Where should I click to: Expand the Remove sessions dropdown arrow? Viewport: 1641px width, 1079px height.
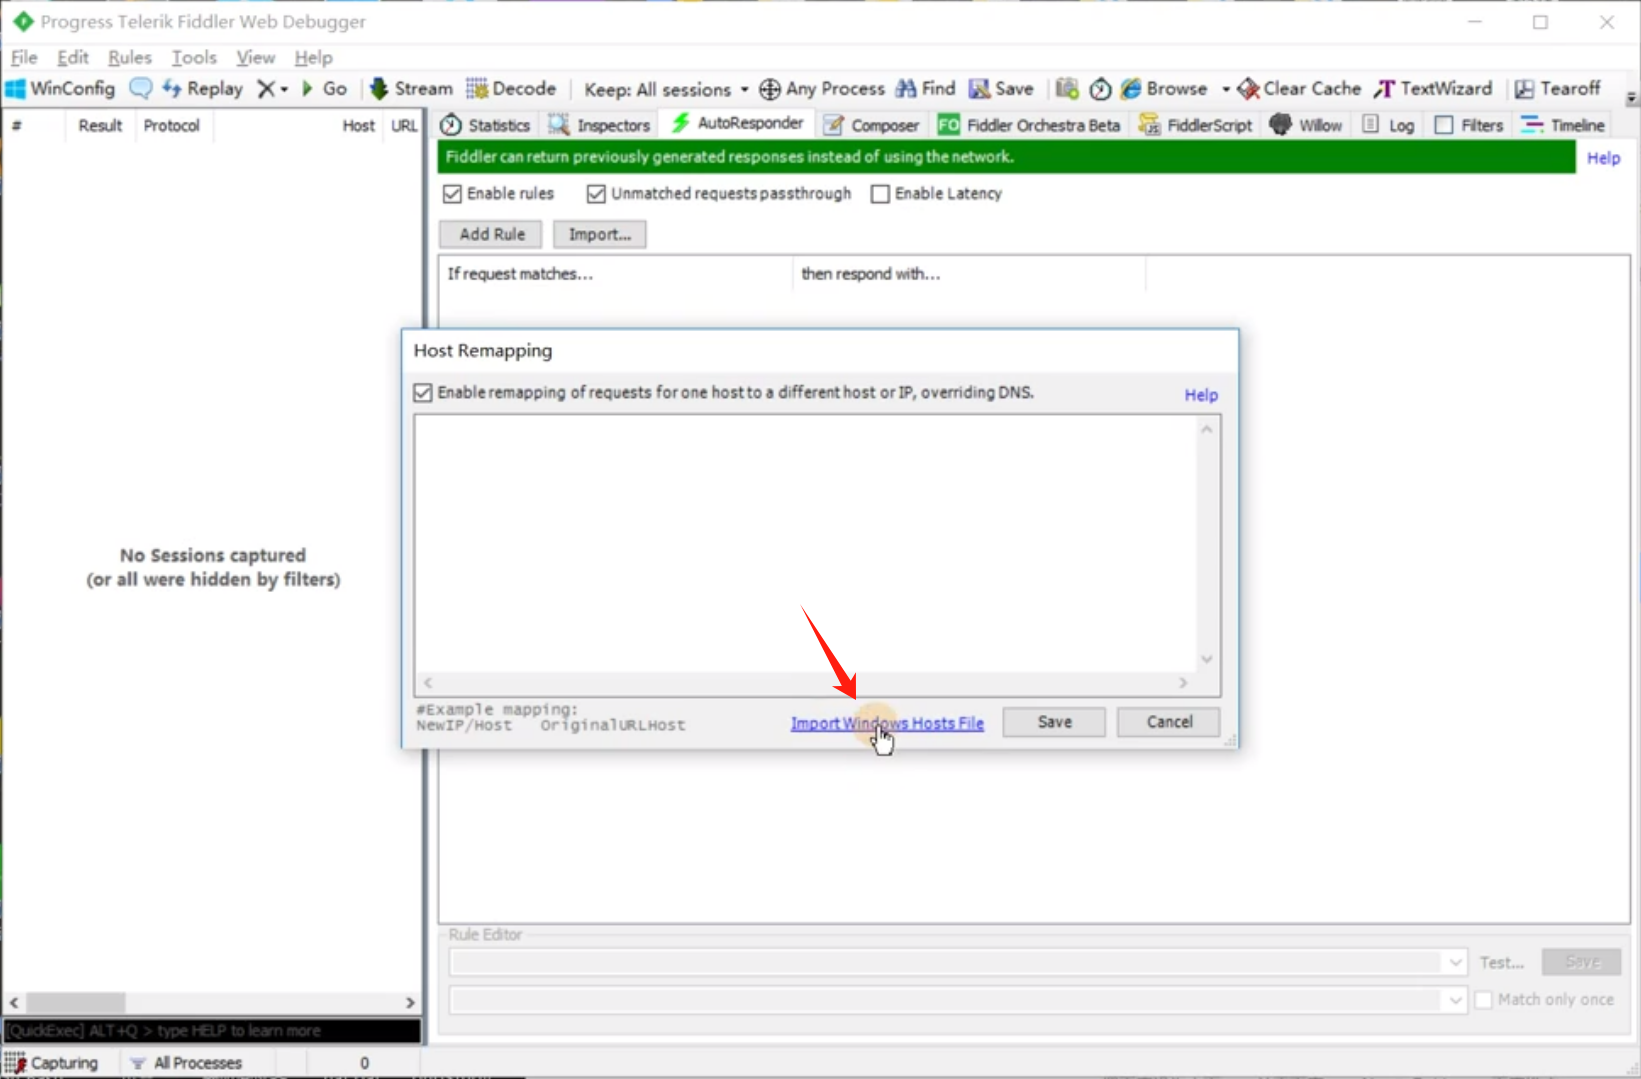tap(284, 89)
